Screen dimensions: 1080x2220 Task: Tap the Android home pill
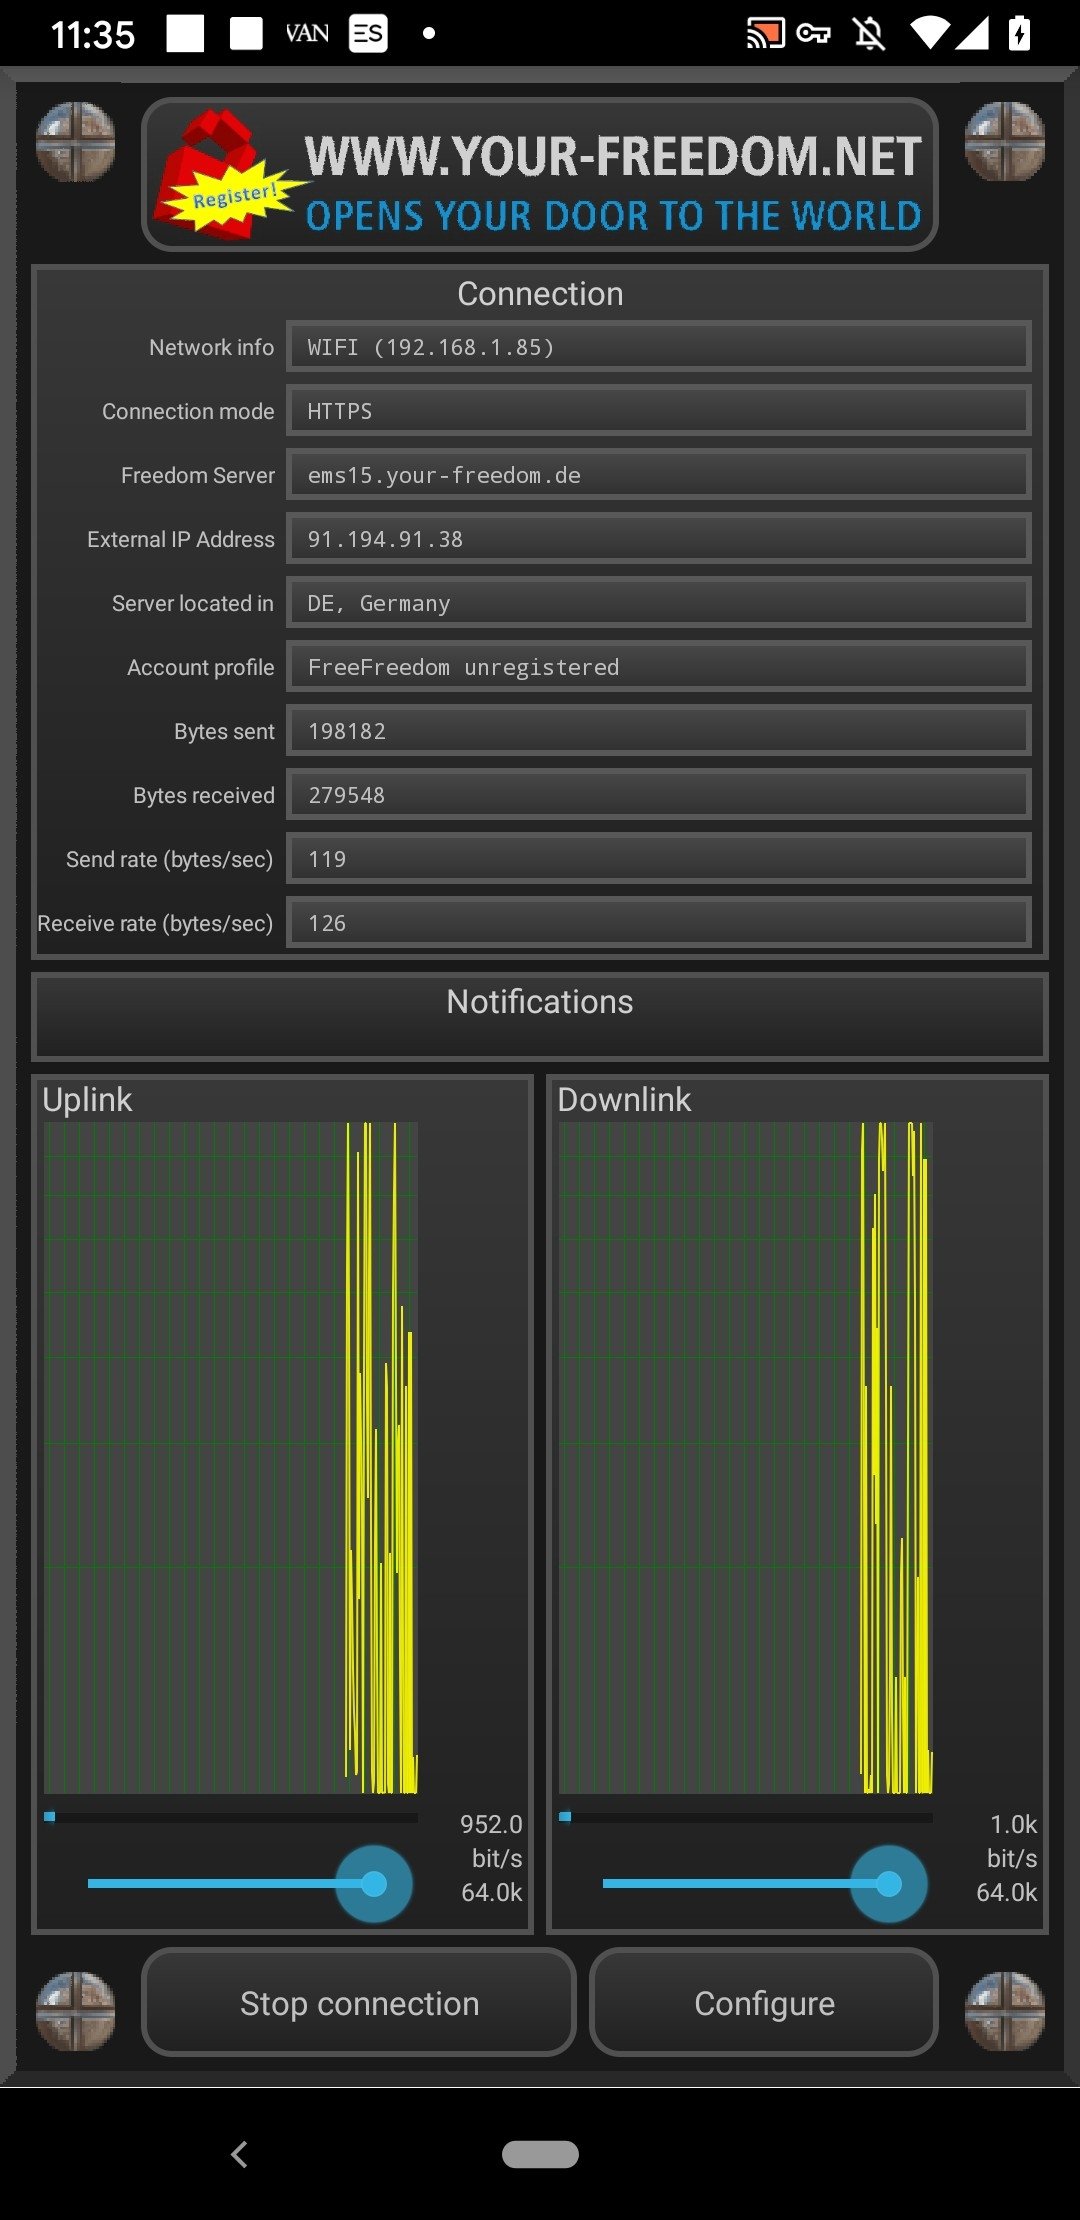540,2154
